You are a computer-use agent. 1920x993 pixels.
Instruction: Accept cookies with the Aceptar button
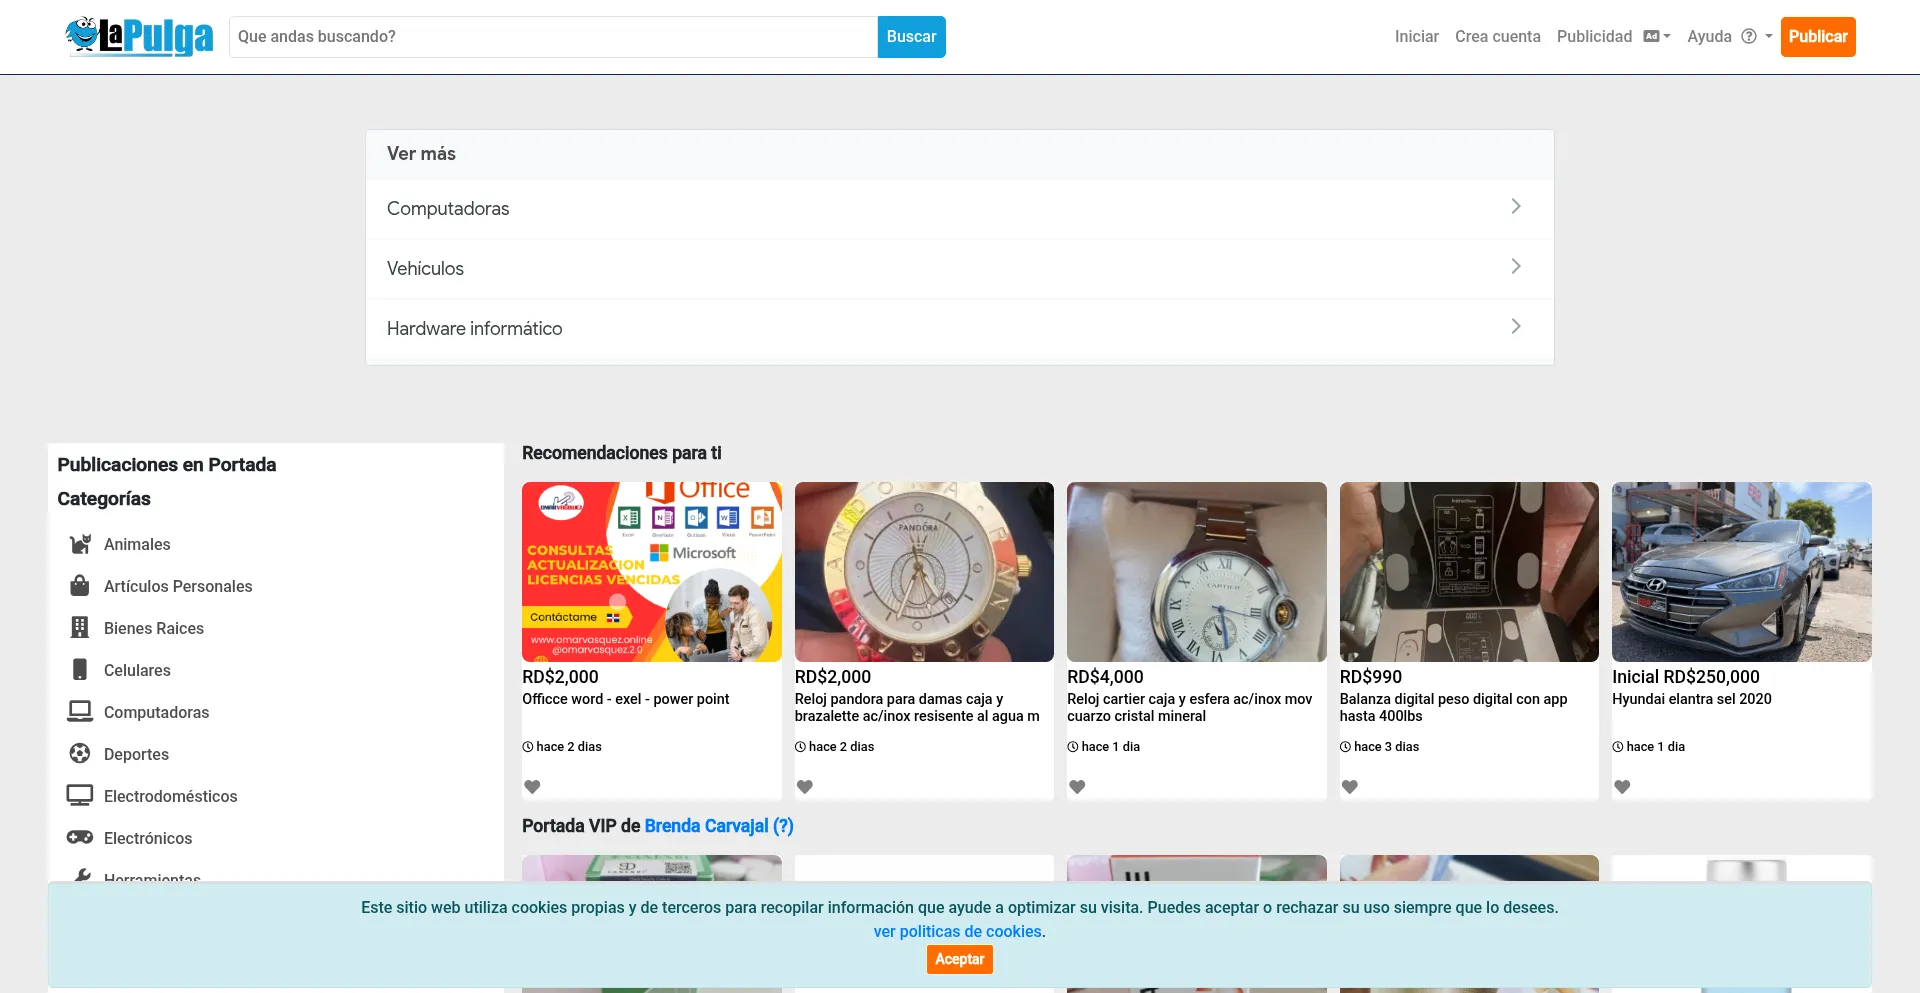[960, 959]
